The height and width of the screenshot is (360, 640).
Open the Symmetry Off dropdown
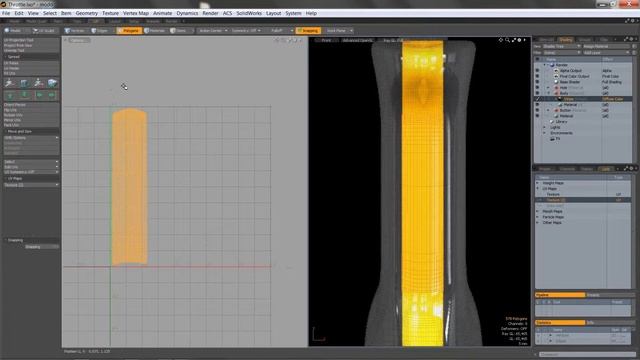246,31
